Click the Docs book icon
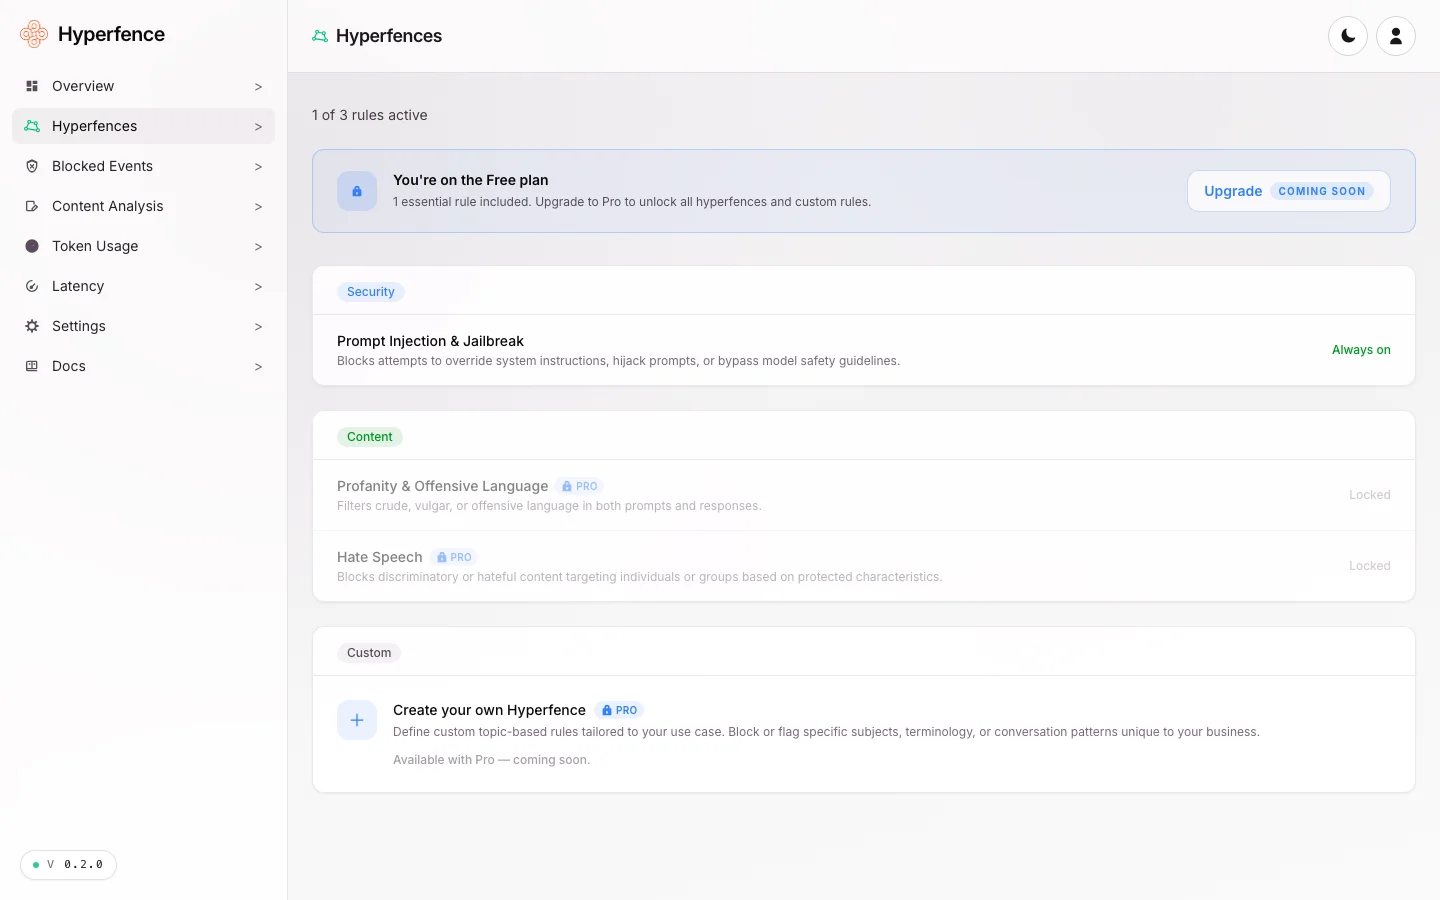The height and width of the screenshot is (900, 1440). (32, 366)
